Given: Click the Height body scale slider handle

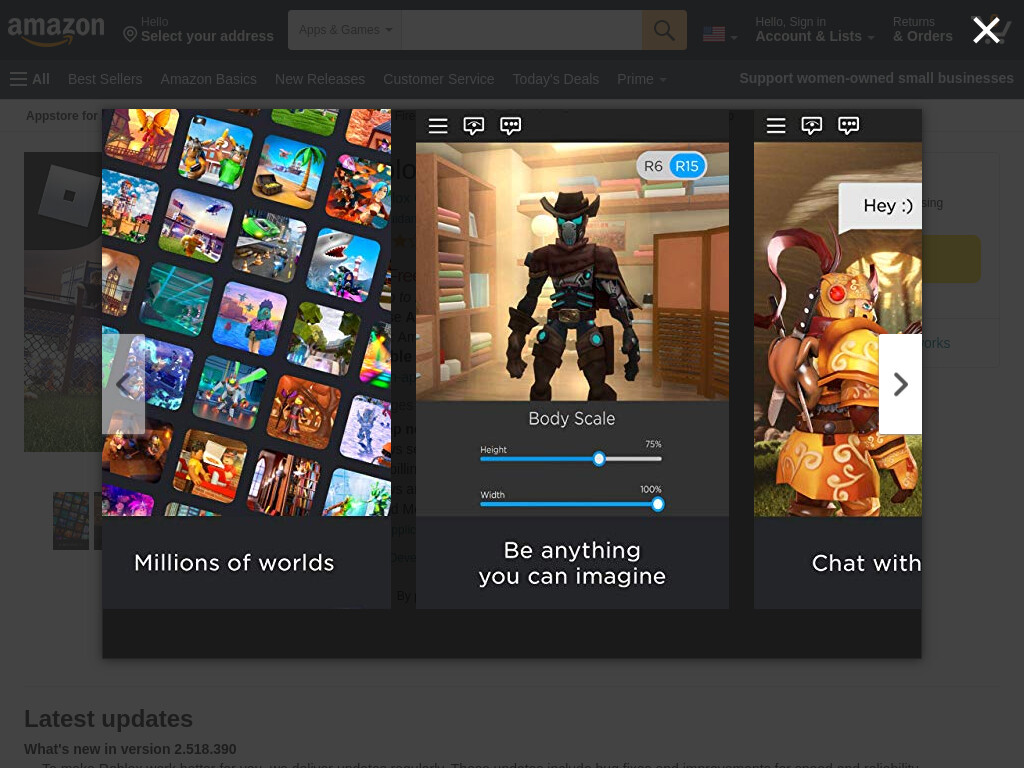Looking at the screenshot, I should click(x=599, y=459).
